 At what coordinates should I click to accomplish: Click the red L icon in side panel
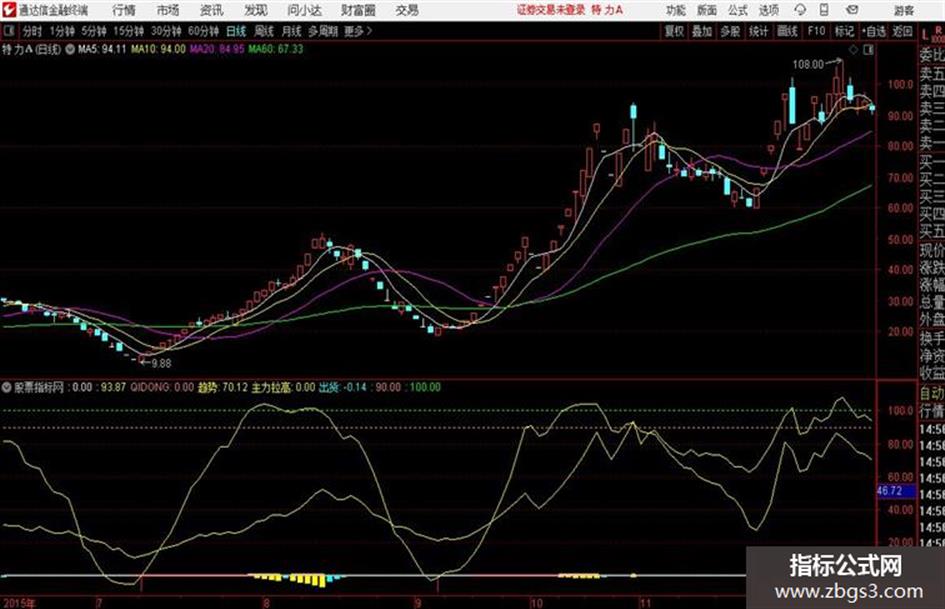(925, 35)
